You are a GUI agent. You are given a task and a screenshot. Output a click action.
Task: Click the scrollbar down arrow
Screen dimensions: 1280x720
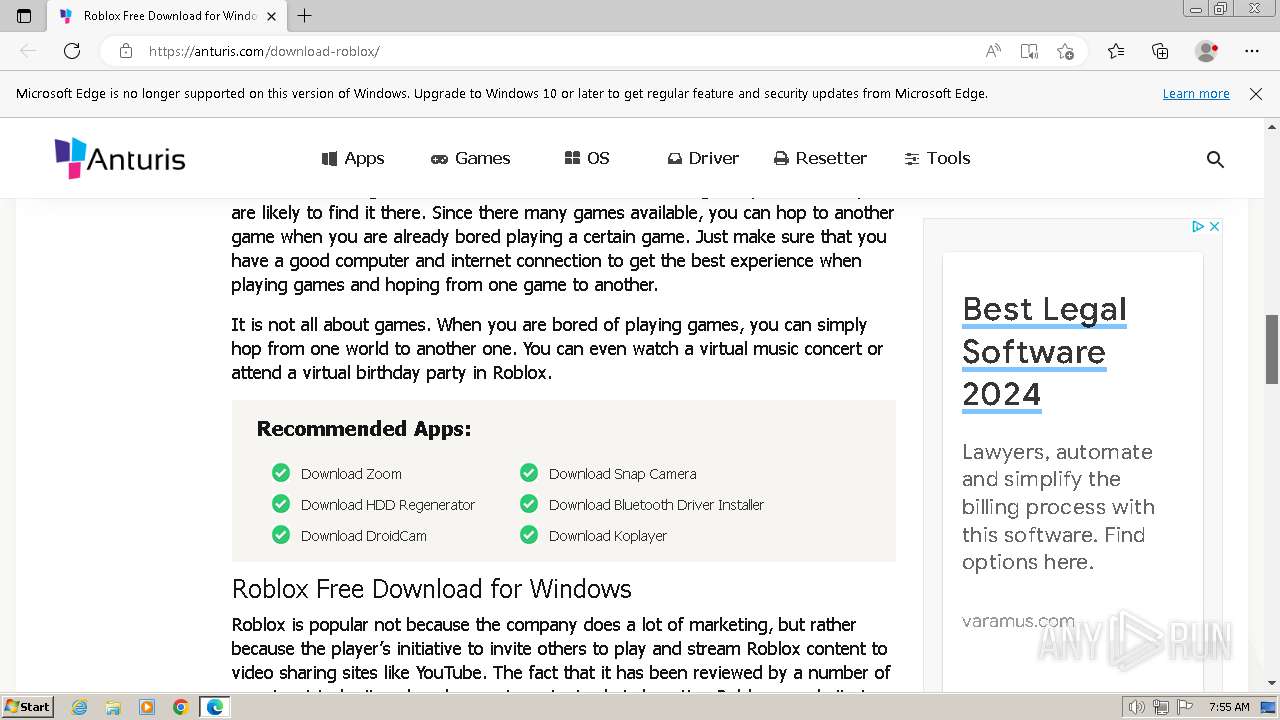coord(1272,683)
